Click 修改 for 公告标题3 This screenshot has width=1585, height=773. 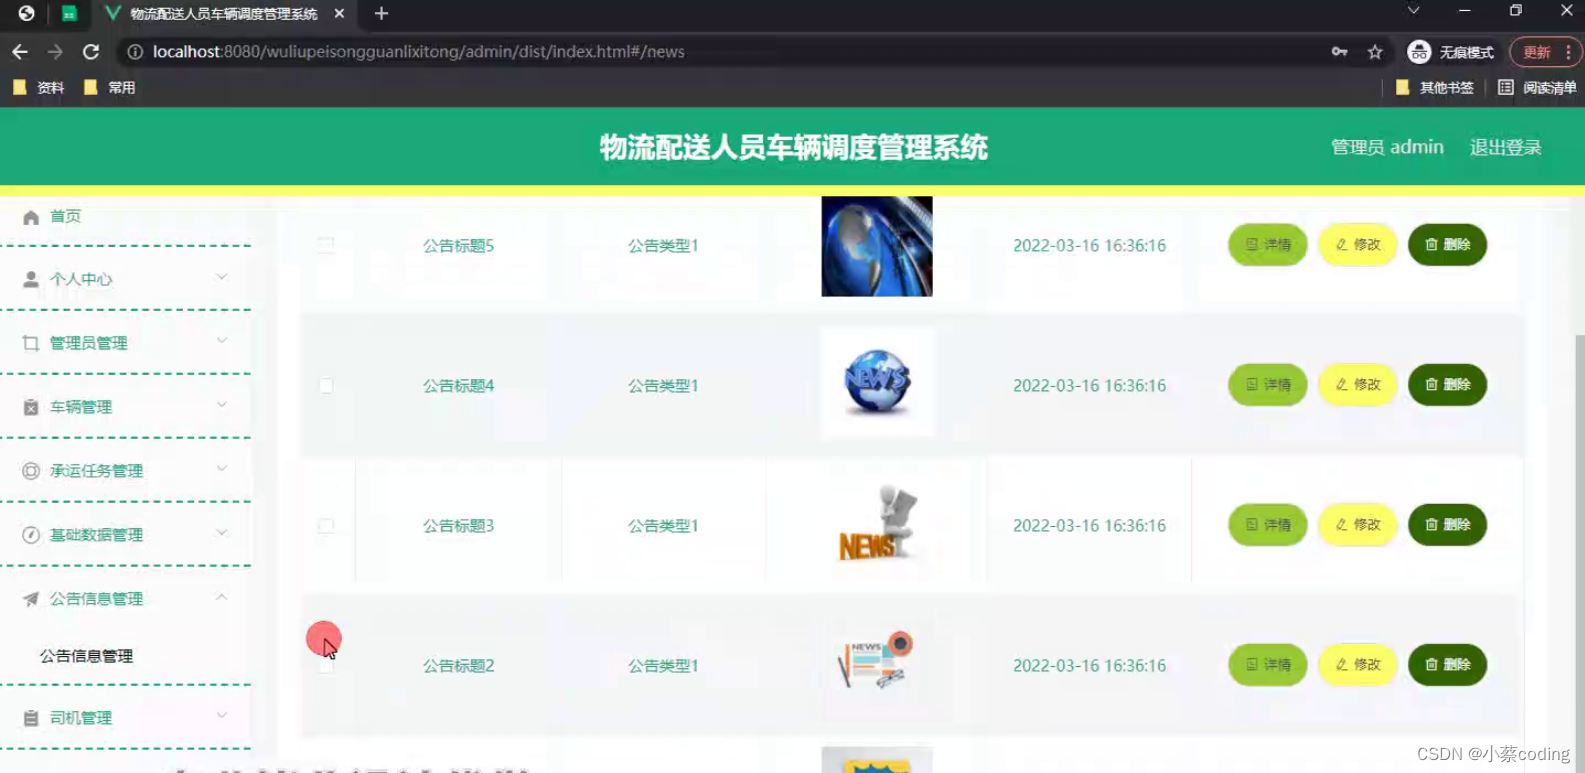tap(1358, 525)
